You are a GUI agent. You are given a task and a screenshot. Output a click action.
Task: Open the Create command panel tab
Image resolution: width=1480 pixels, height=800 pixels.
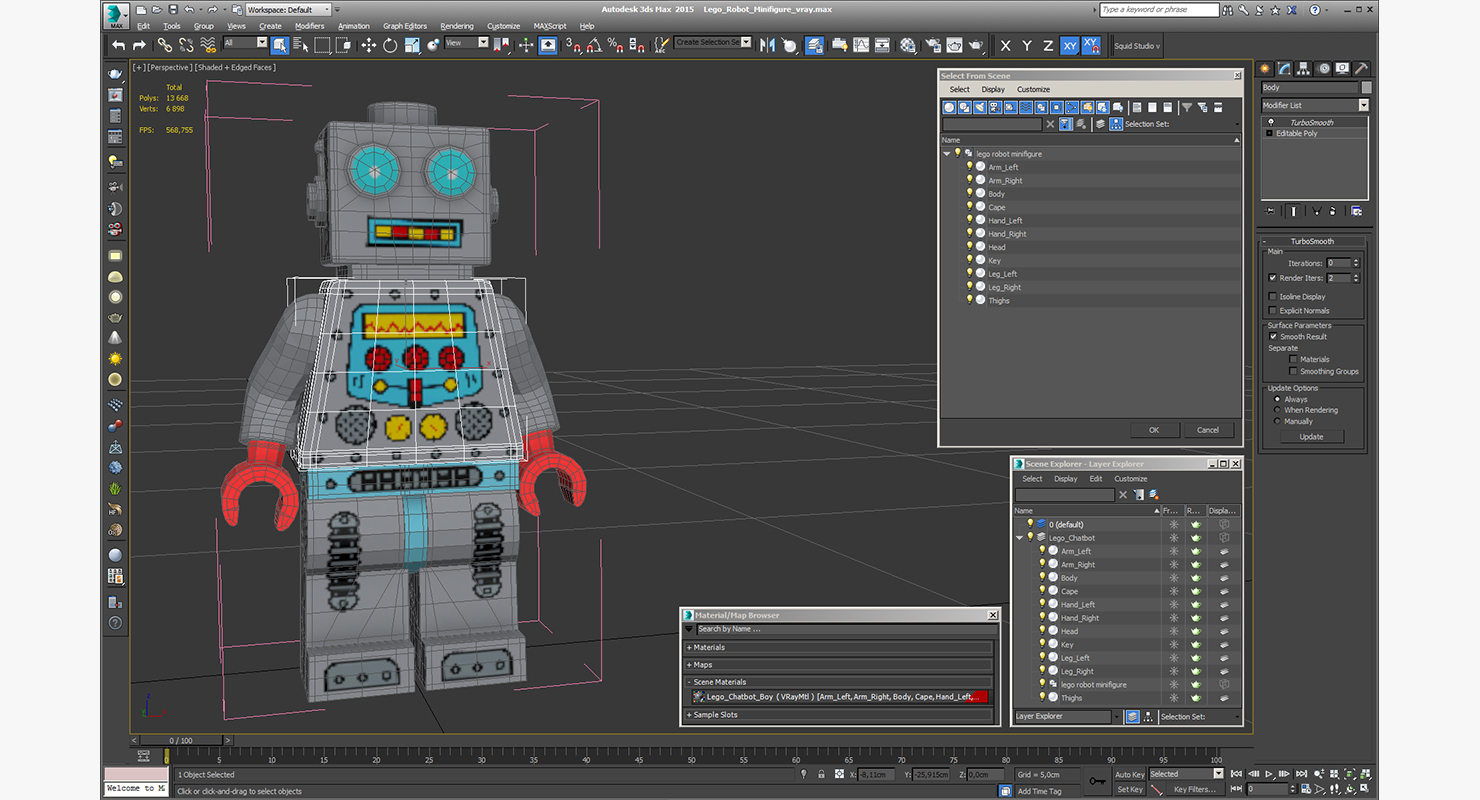[1265, 68]
